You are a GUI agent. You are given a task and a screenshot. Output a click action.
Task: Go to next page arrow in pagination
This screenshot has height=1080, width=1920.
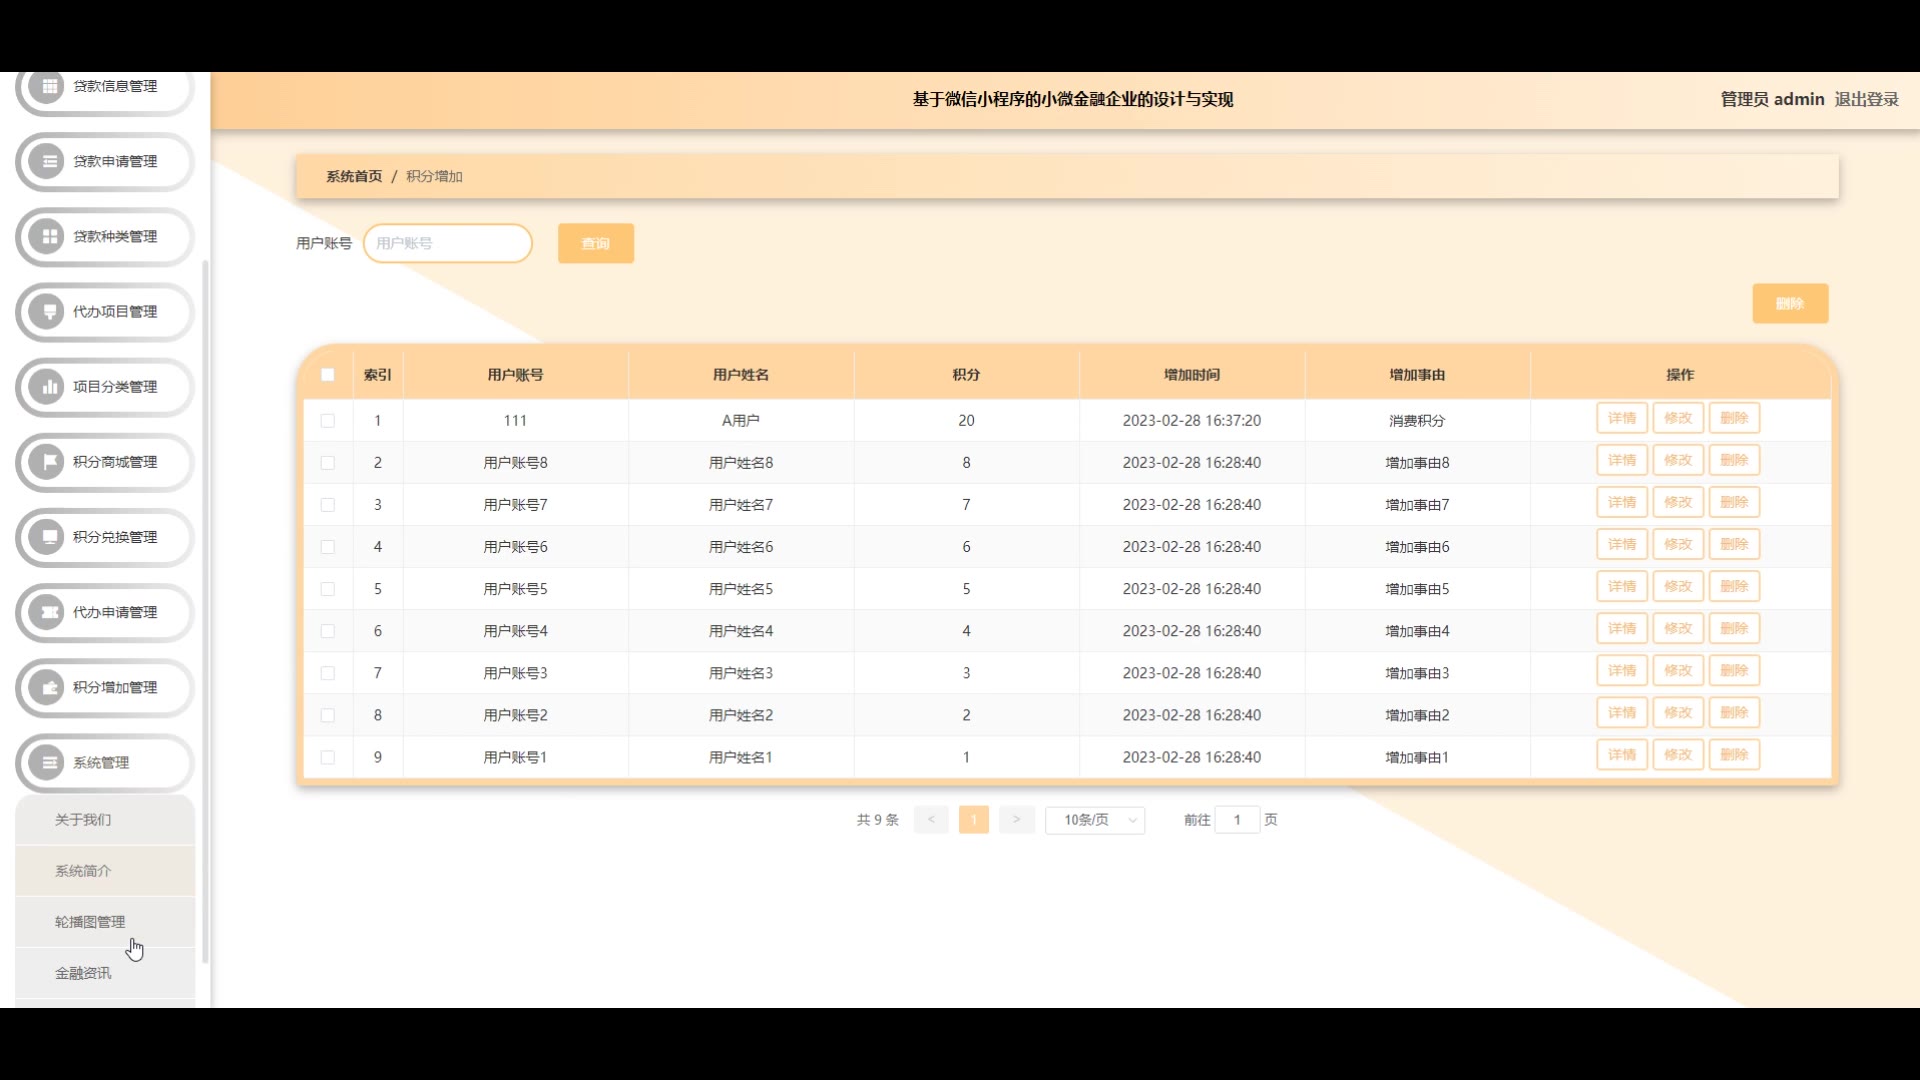click(1016, 820)
